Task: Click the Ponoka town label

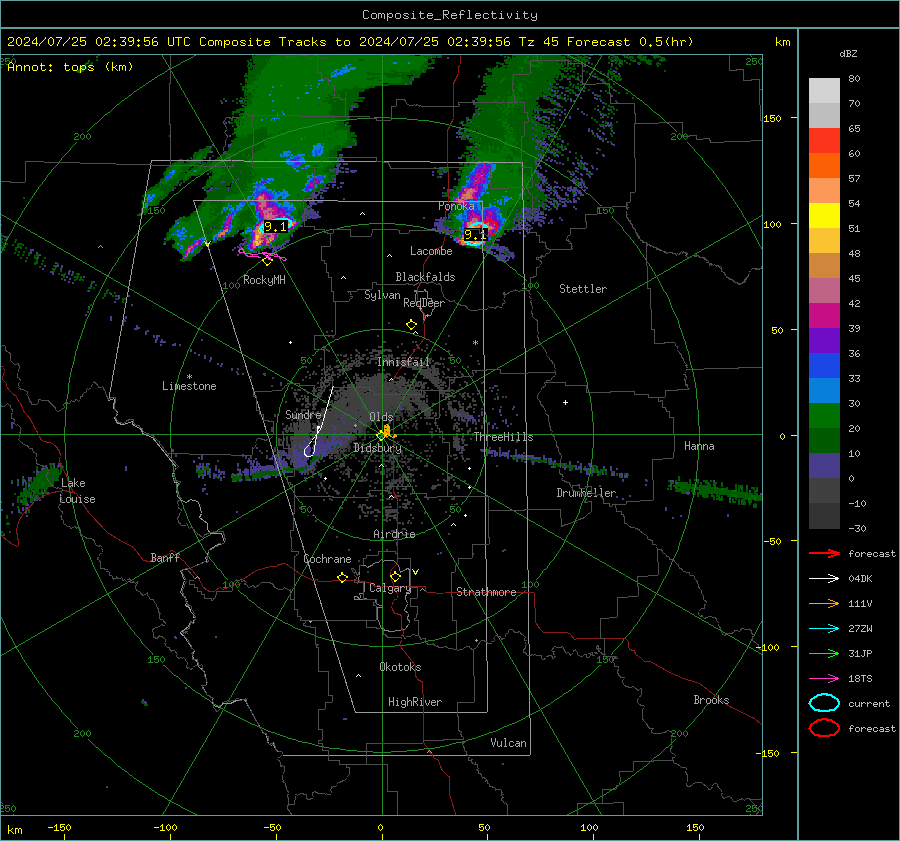Action: tap(456, 206)
